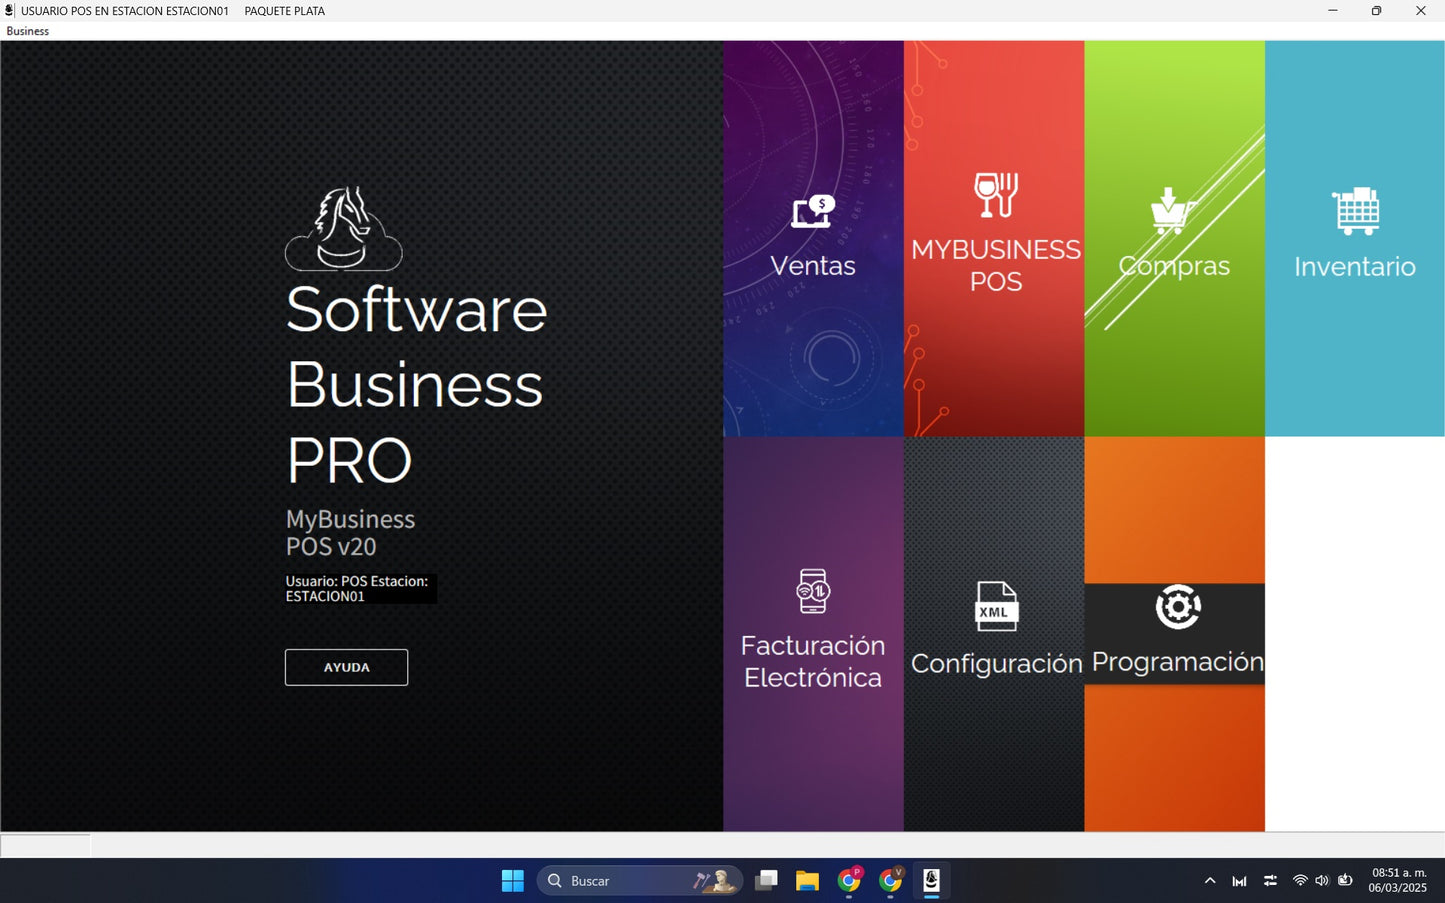1445x903 pixels.
Task: Open the Task View taskbar icon
Action: pos(767,881)
